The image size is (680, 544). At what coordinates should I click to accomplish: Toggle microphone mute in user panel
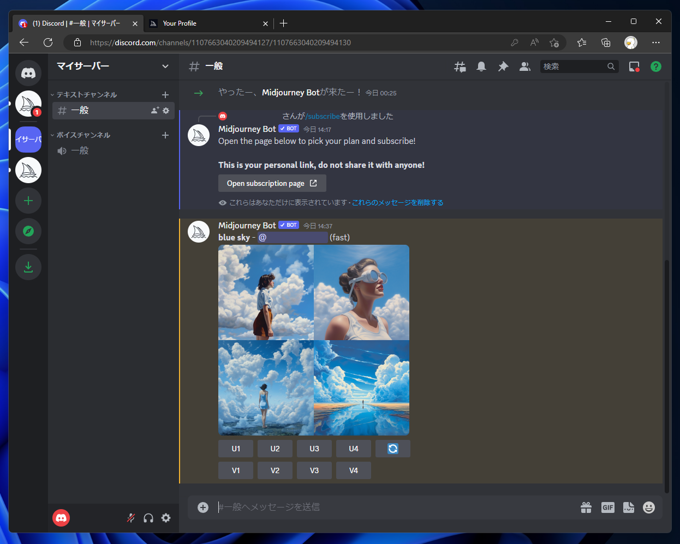(131, 518)
